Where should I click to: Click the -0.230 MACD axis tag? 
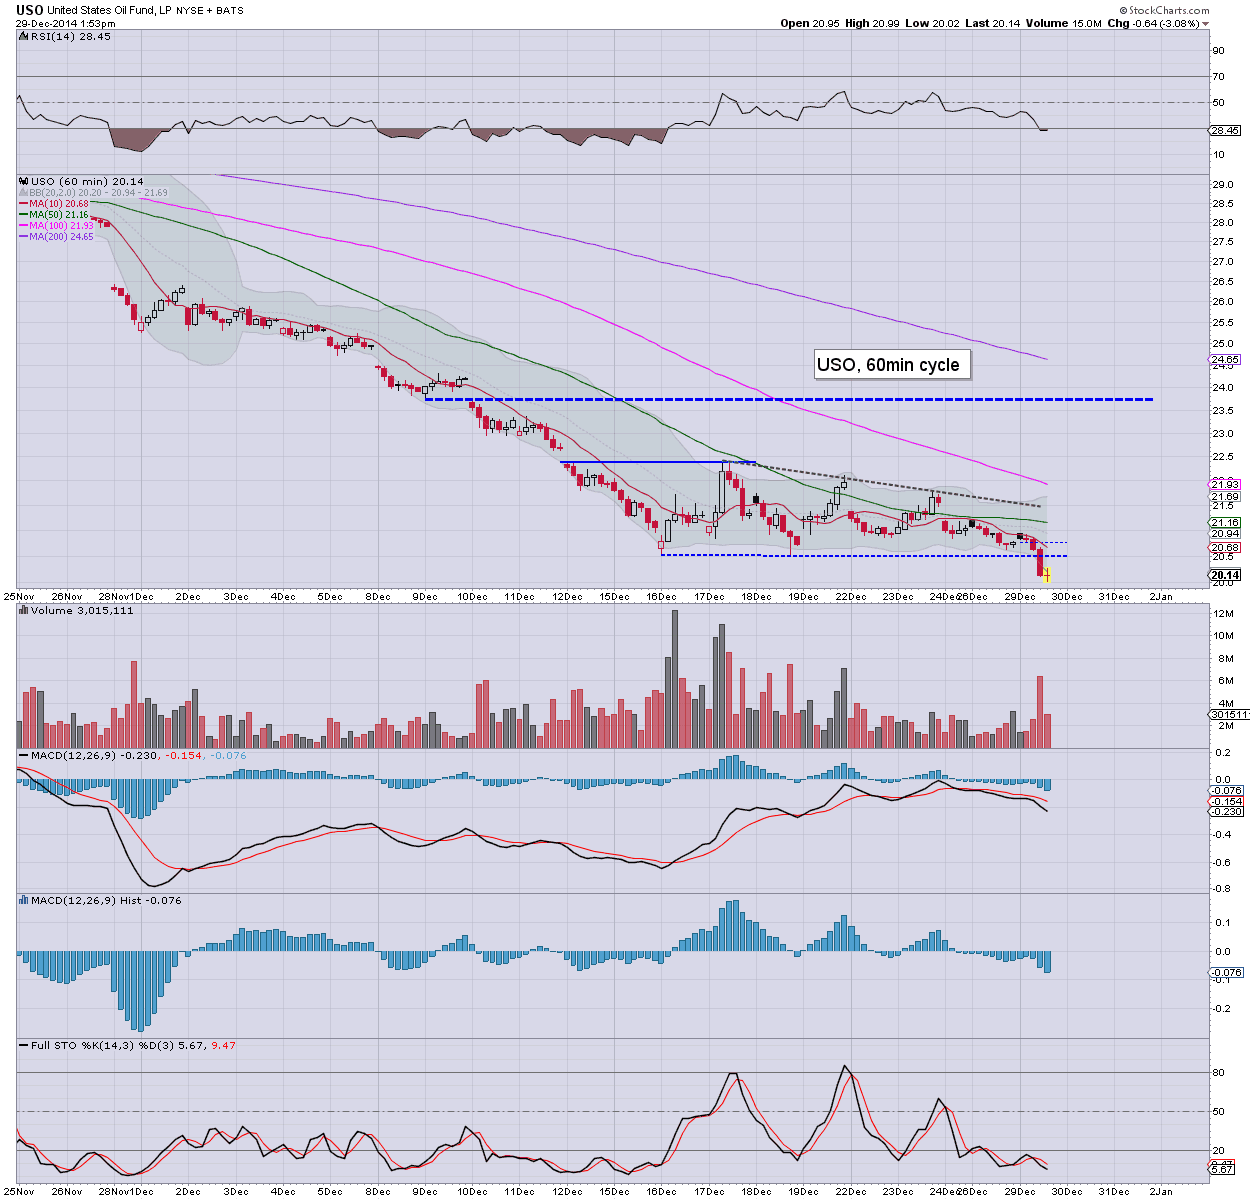pyautogui.click(x=1226, y=812)
